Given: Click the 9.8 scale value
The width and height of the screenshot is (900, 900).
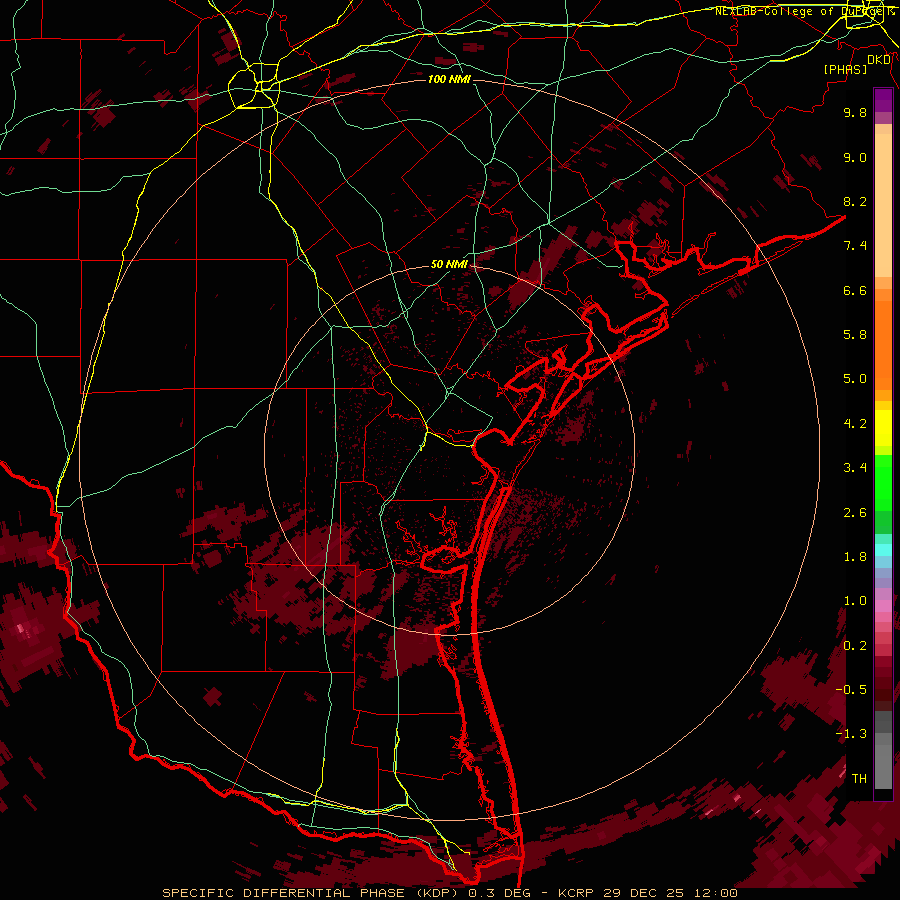Looking at the screenshot, I should tap(855, 112).
